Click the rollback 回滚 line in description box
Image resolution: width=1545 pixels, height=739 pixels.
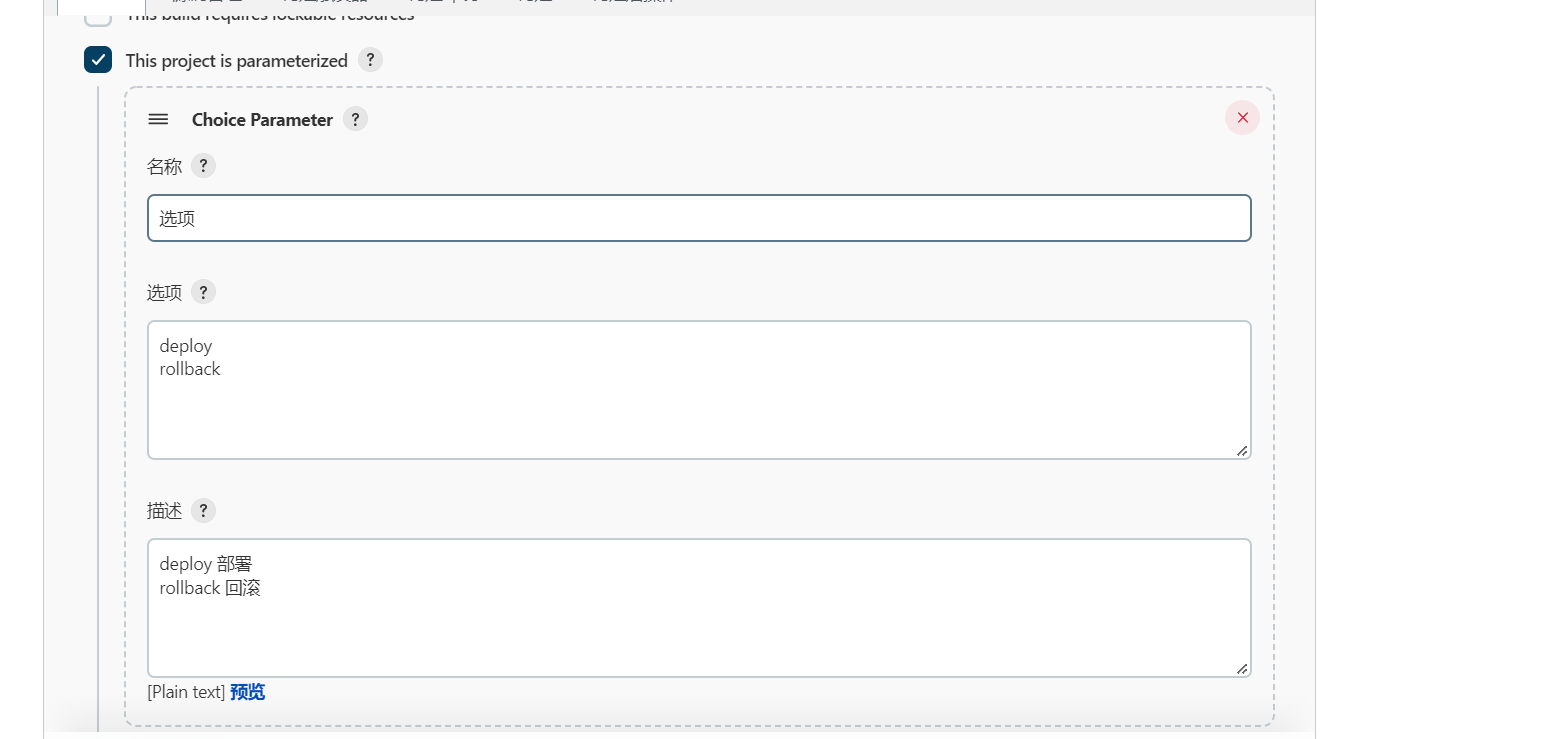pos(211,587)
